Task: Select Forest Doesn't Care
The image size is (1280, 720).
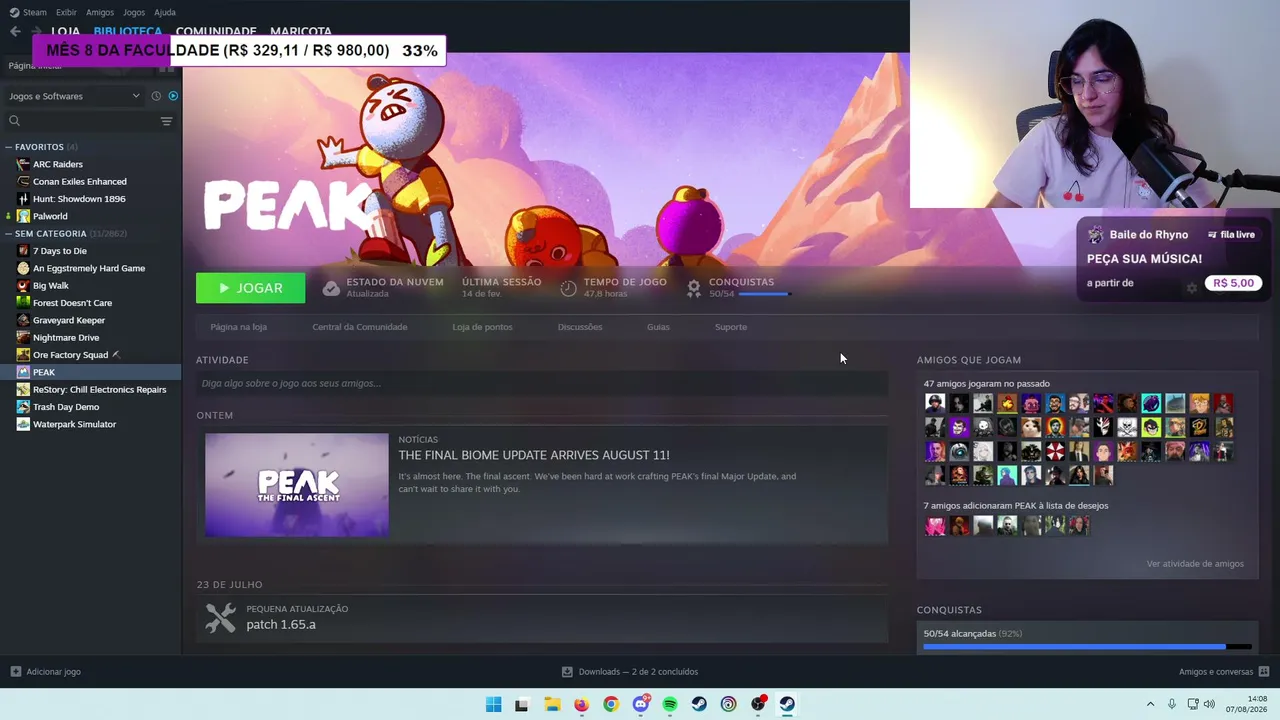Action: [x=72, y=303]
